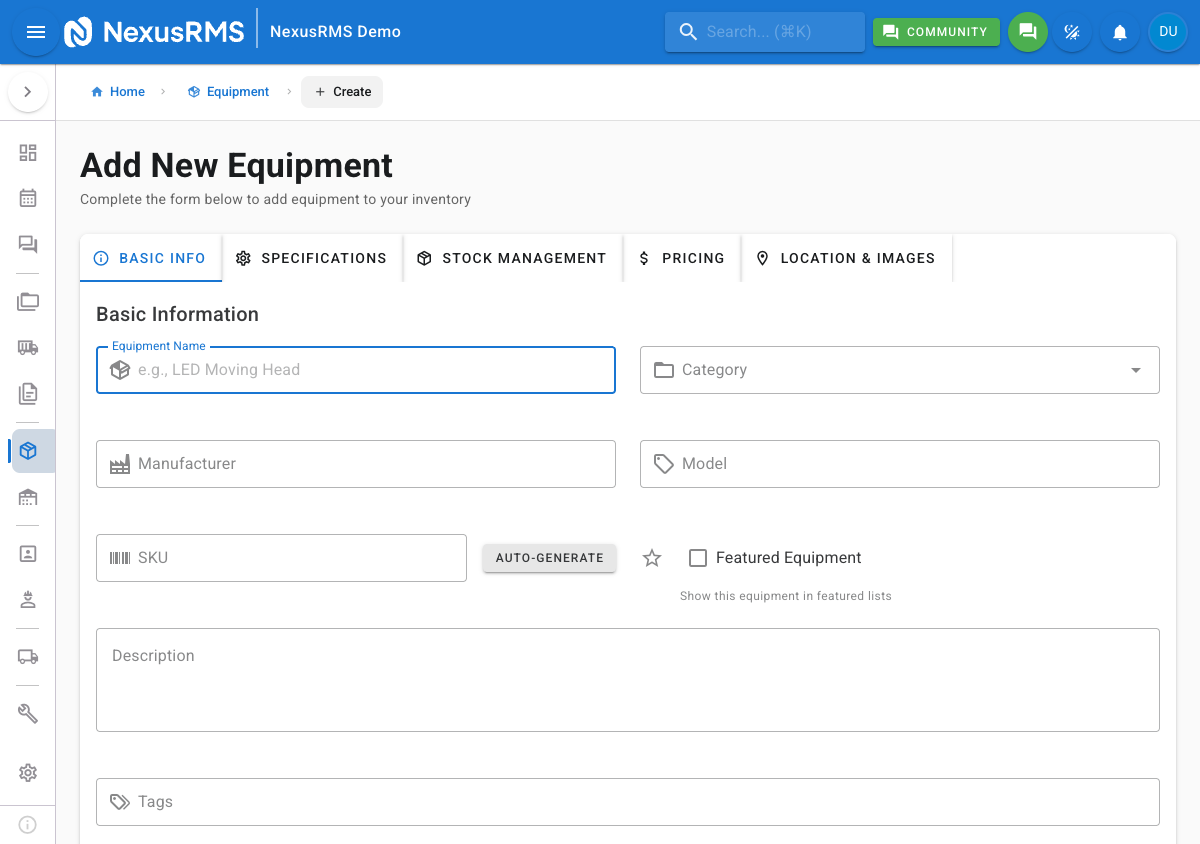Click inside the Equipment Name field
The image size is (1200, 844).
pyautogui.click(x=356, y=370)
